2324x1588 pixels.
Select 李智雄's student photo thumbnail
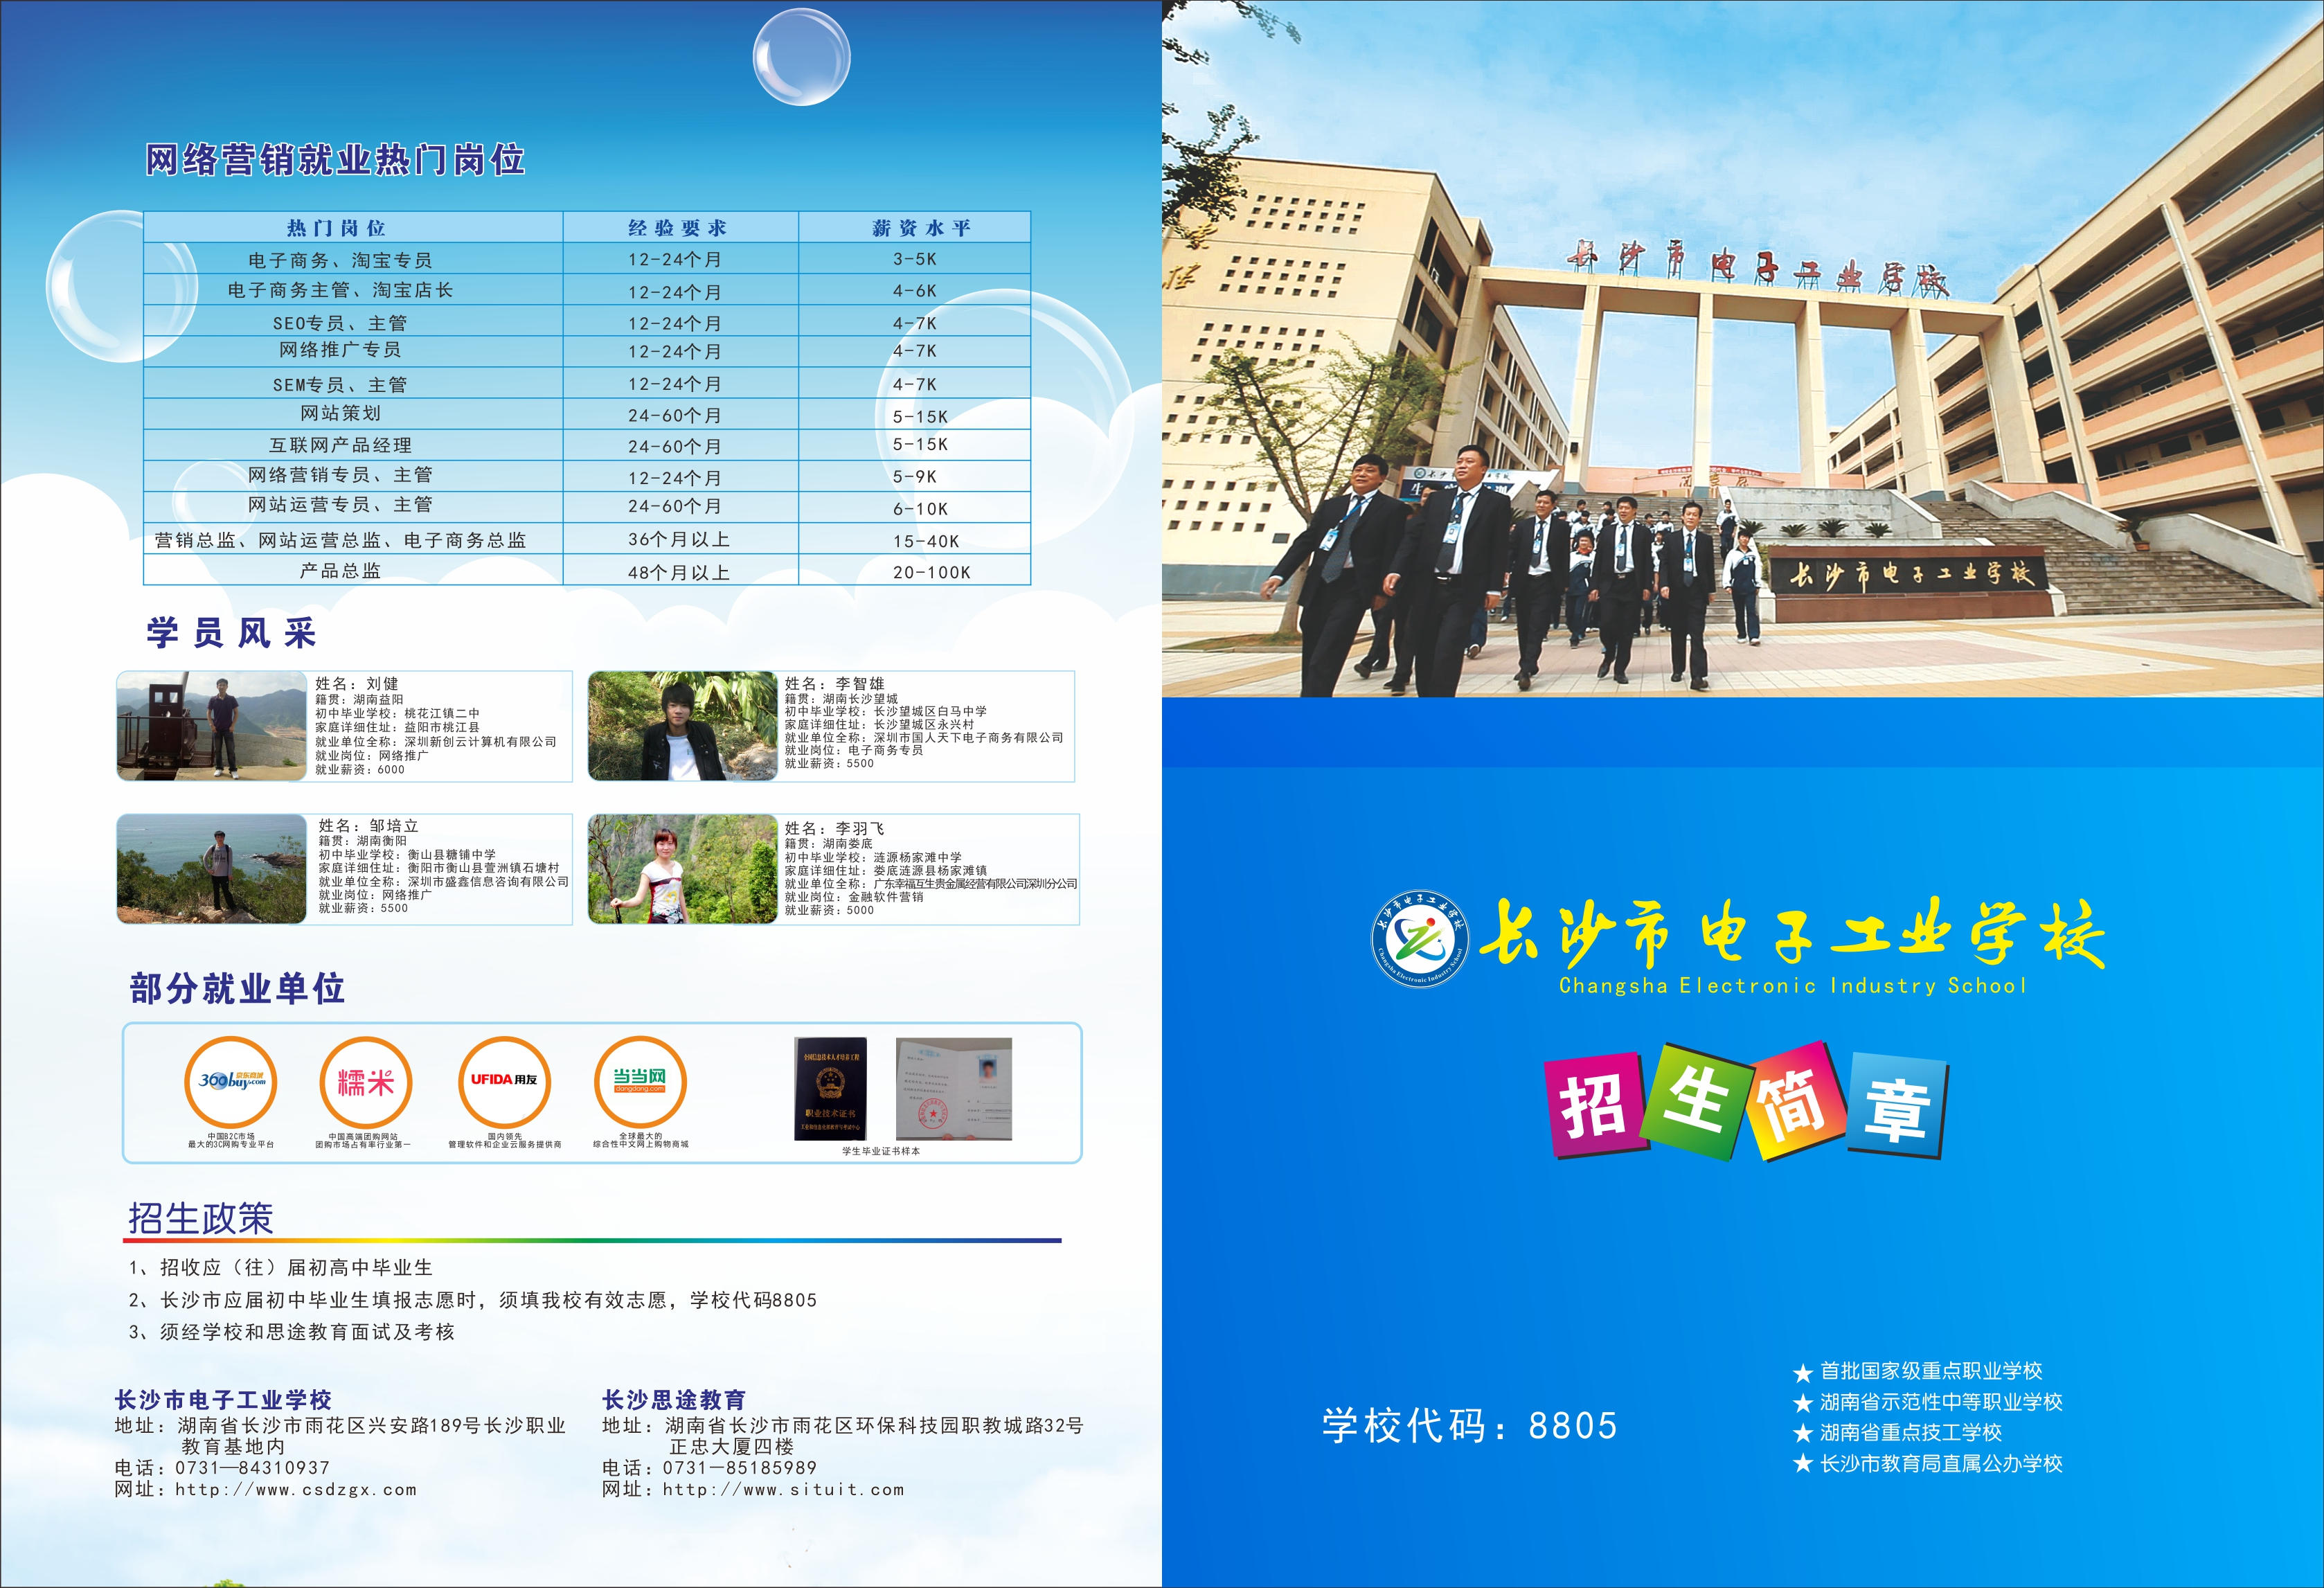pos(682,726)
